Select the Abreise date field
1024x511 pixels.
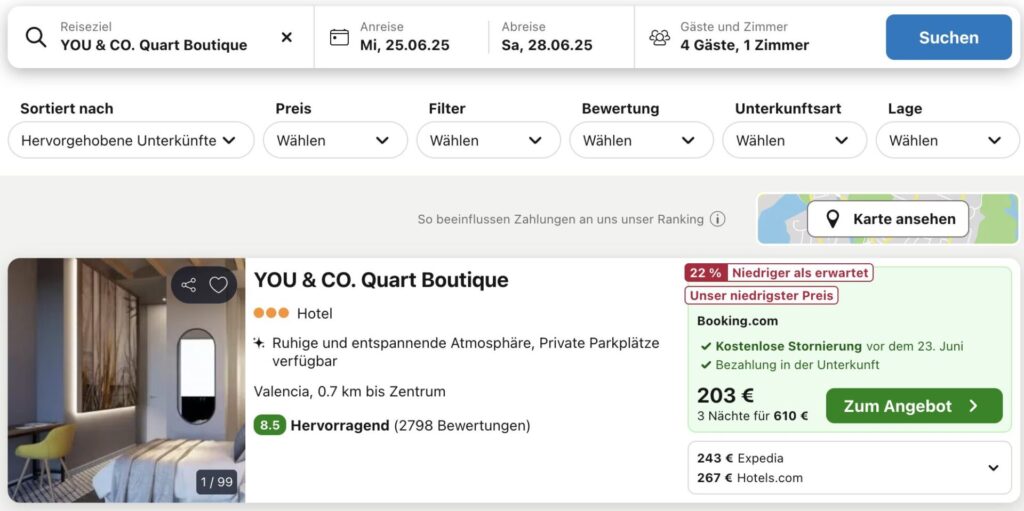[560, 37]
